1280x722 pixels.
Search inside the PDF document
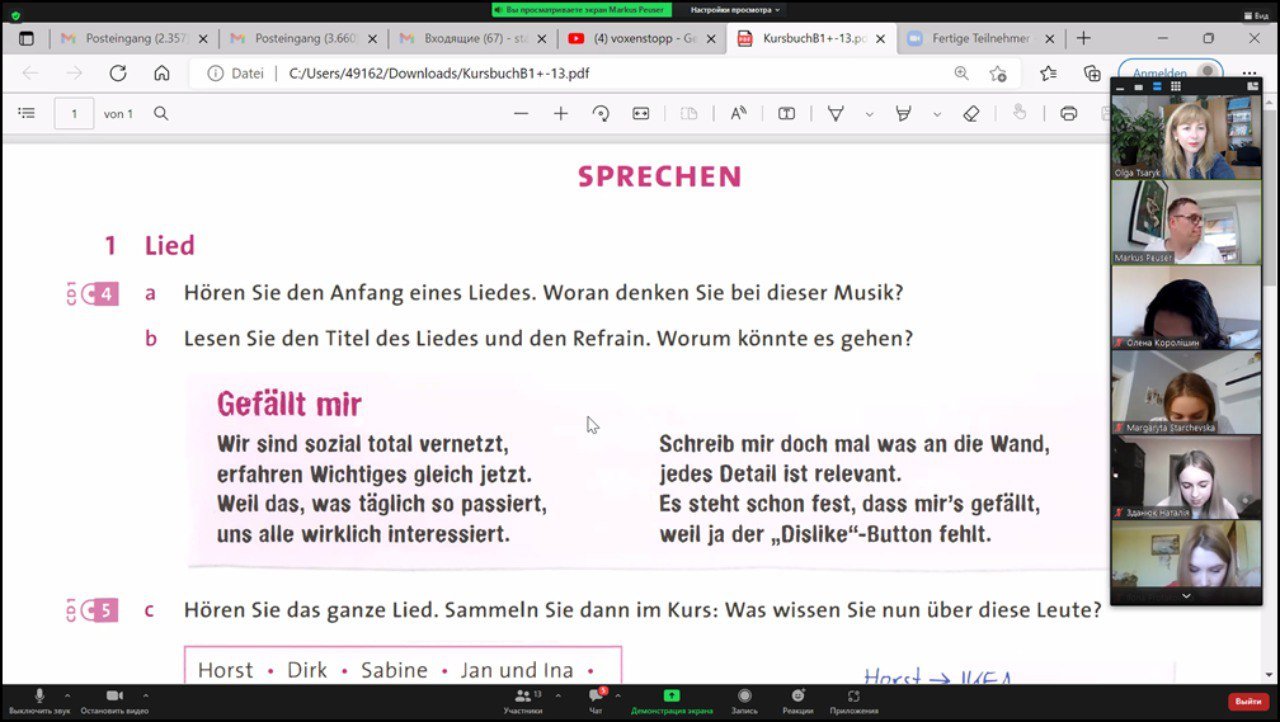click(x=161, y=114)
